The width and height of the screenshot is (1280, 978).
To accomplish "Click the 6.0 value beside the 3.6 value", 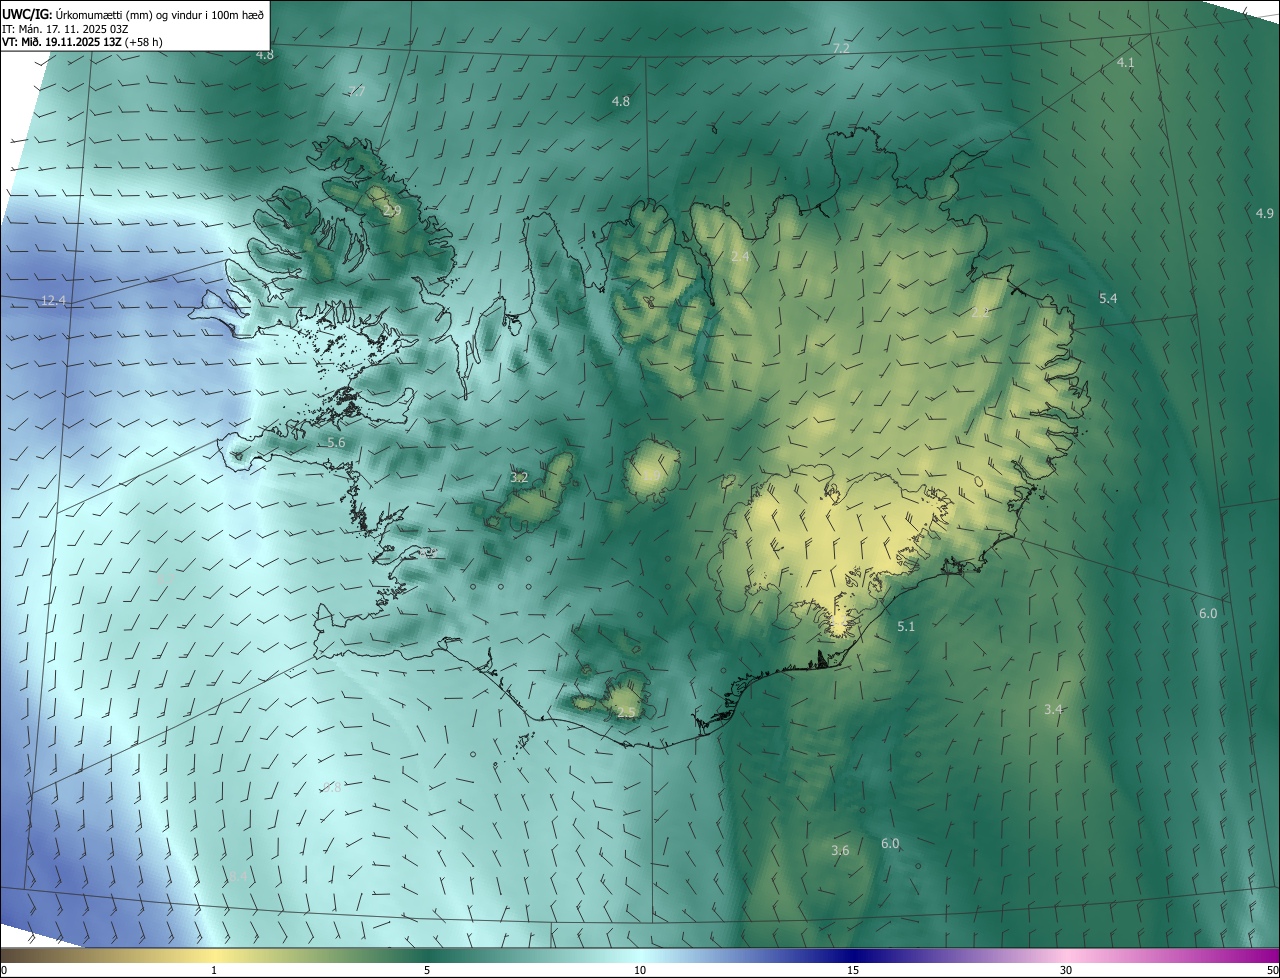I will pyautogui.click(x=890, y=844).
